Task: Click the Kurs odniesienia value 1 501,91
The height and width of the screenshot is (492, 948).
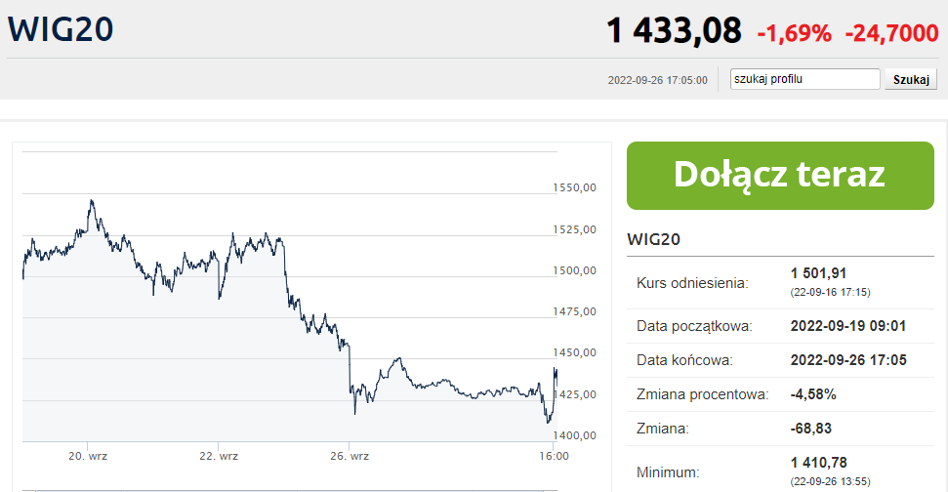Action: tap(819, 273)
